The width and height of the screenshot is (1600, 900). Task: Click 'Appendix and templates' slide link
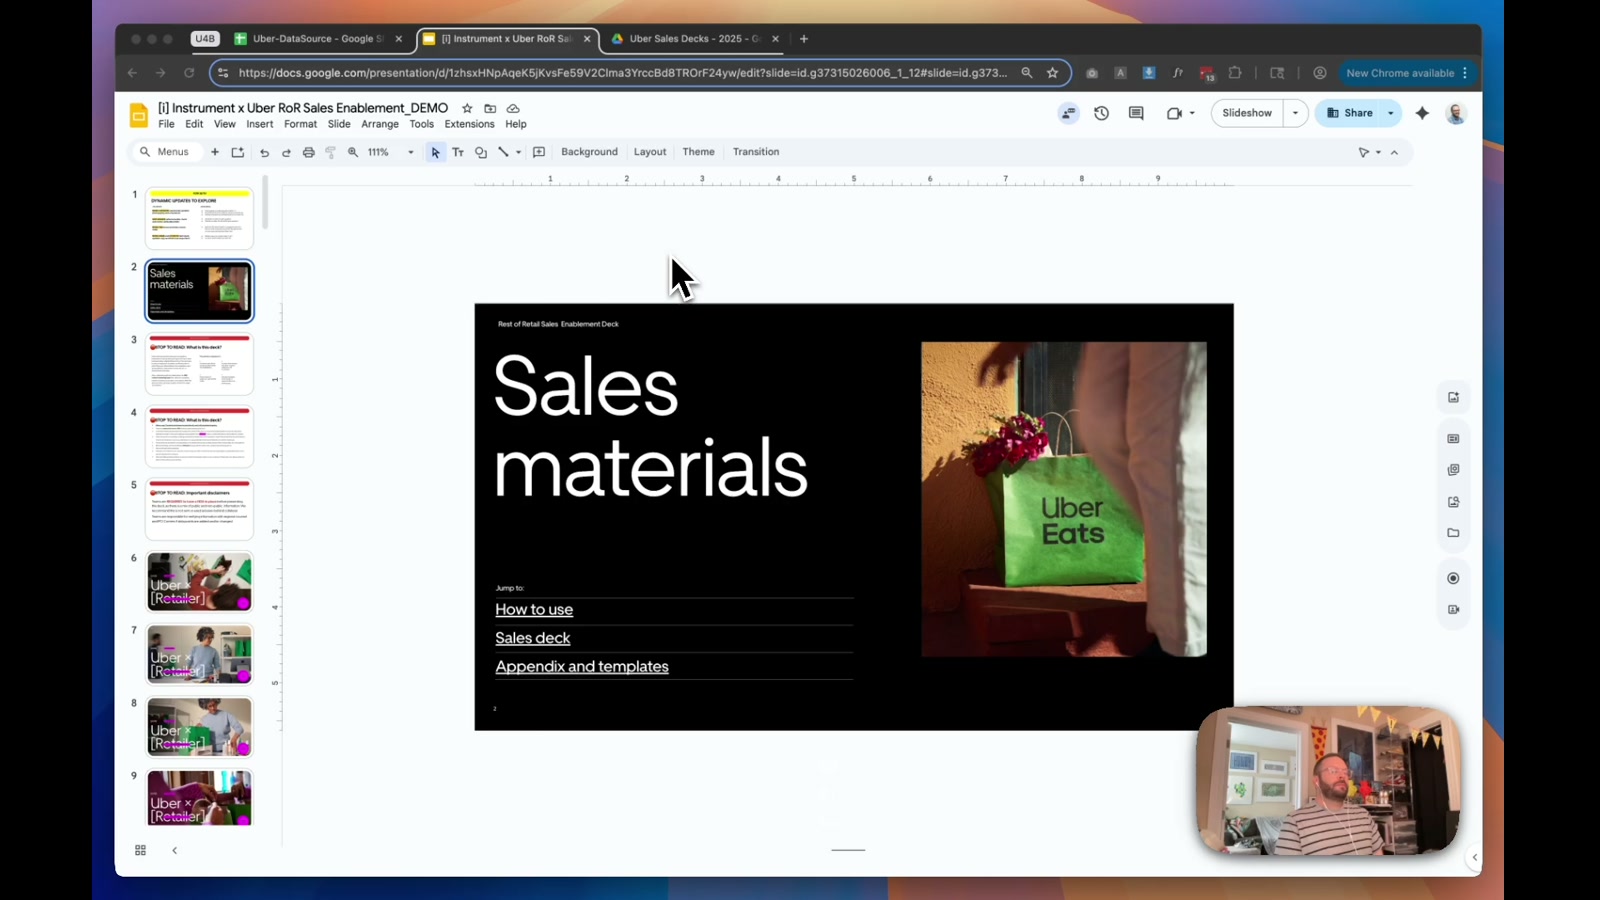click(582, 667)
